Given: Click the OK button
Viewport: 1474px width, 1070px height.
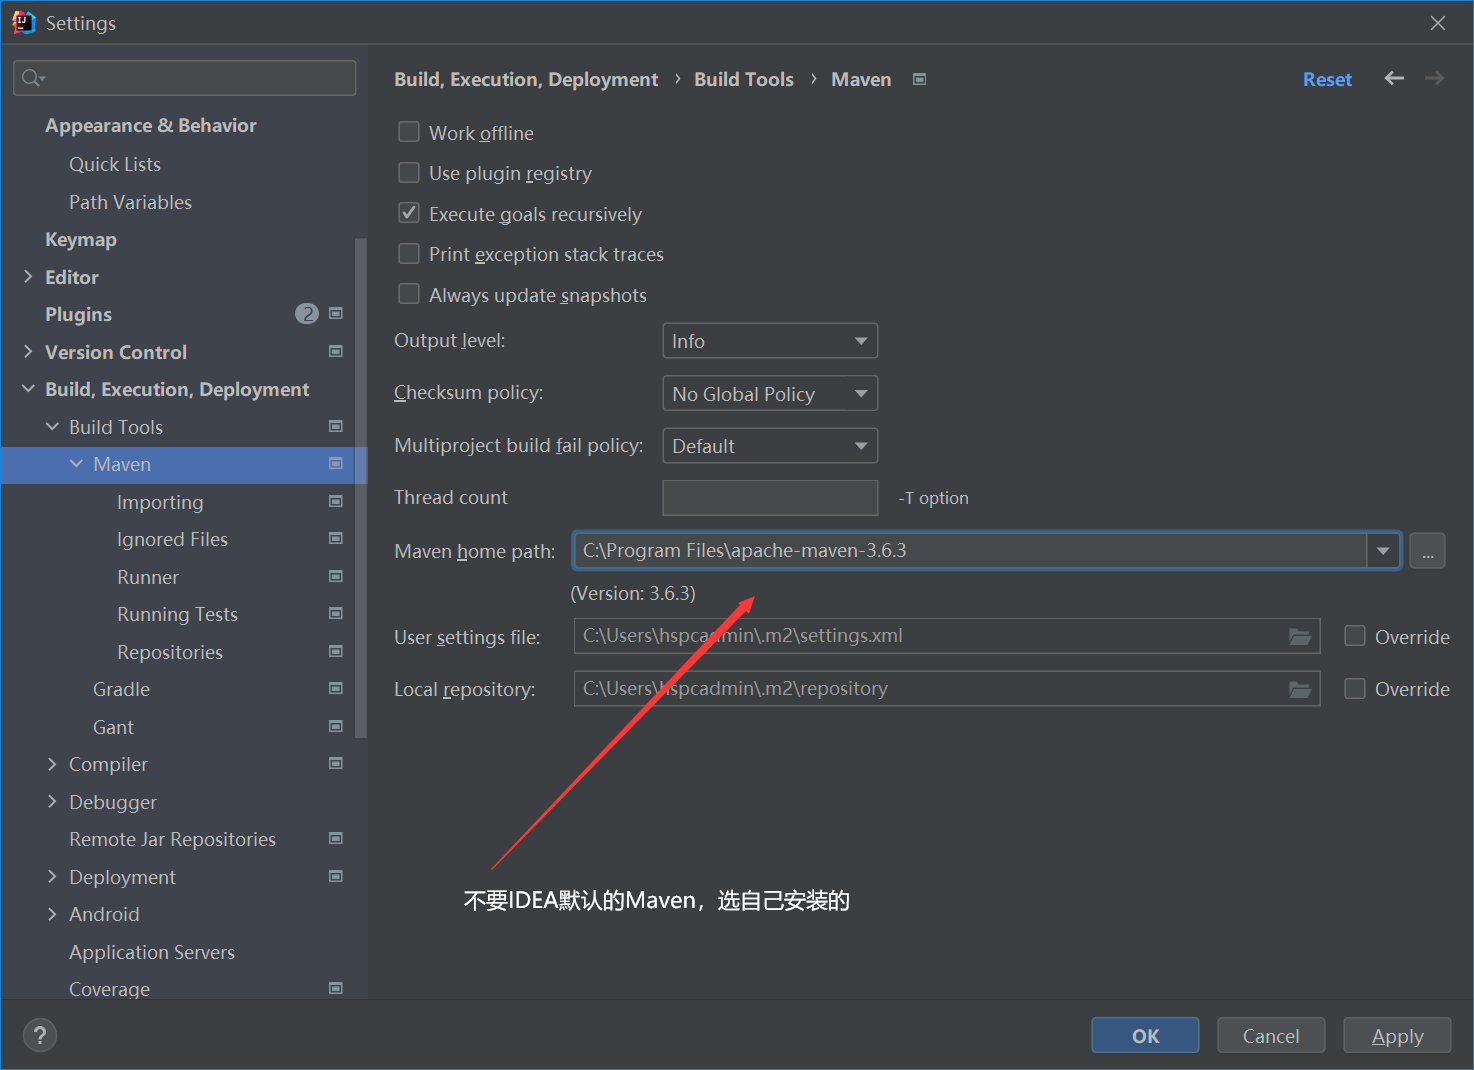Looking at the screenshot, I should [1145, 1036].
